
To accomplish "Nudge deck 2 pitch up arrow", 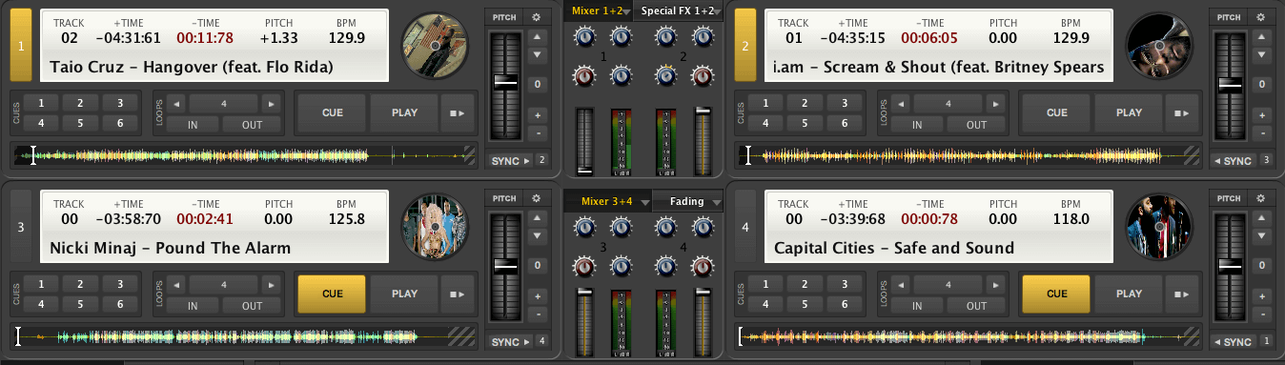I will 1261,37.
